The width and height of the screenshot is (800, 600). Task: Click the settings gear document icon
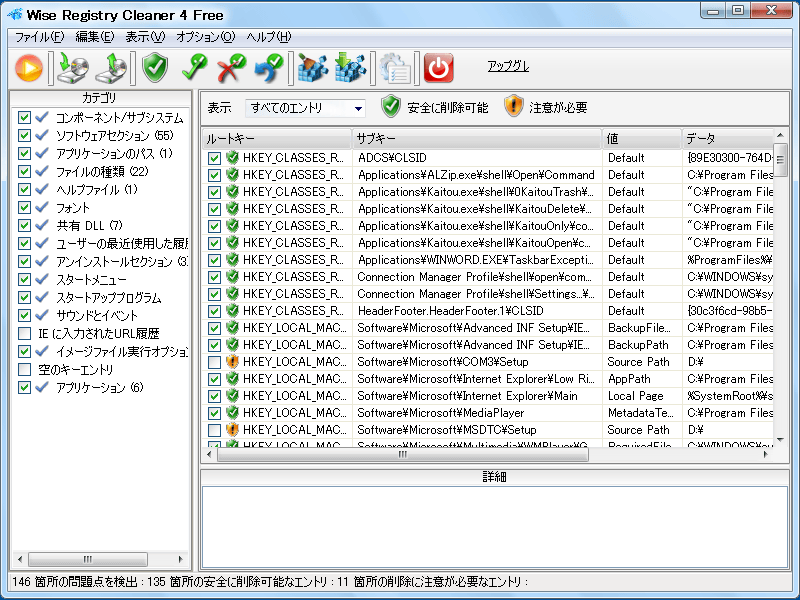coord(395,67)
